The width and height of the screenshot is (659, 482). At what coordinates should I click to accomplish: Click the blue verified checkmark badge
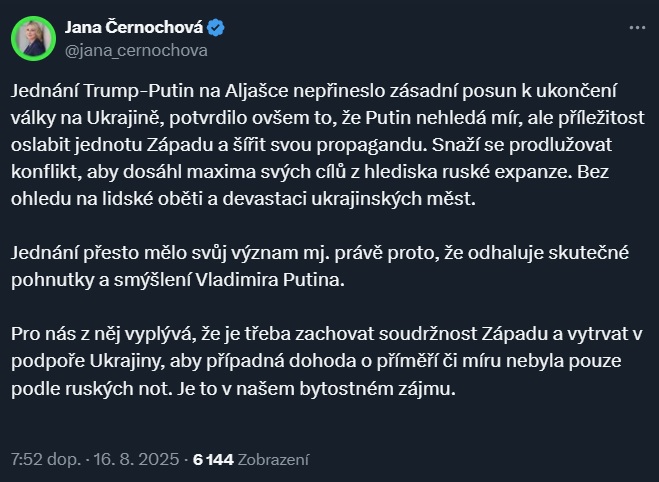point(216,28)
